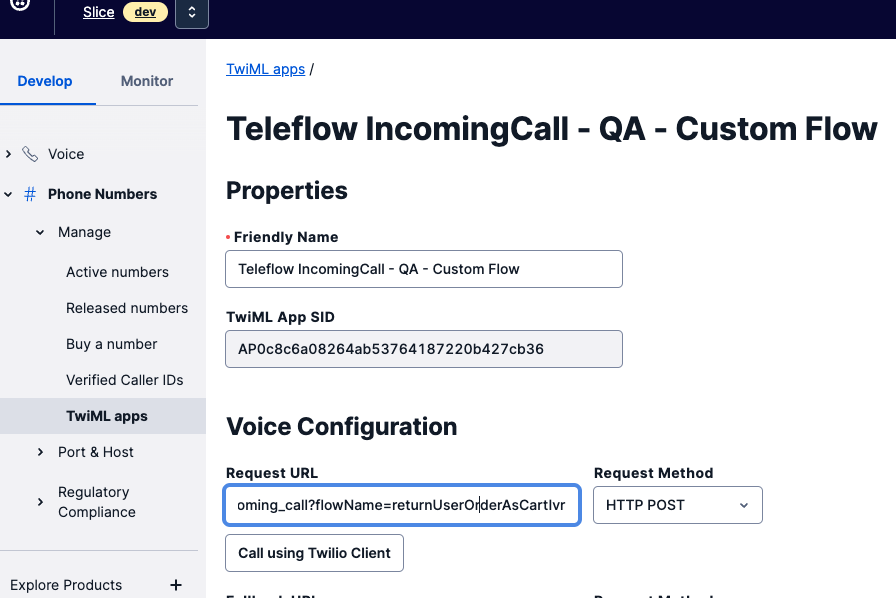Viewport: 896px width, 598px height.
Task: Open the account switcher arrows button
Action: (191, 13)
